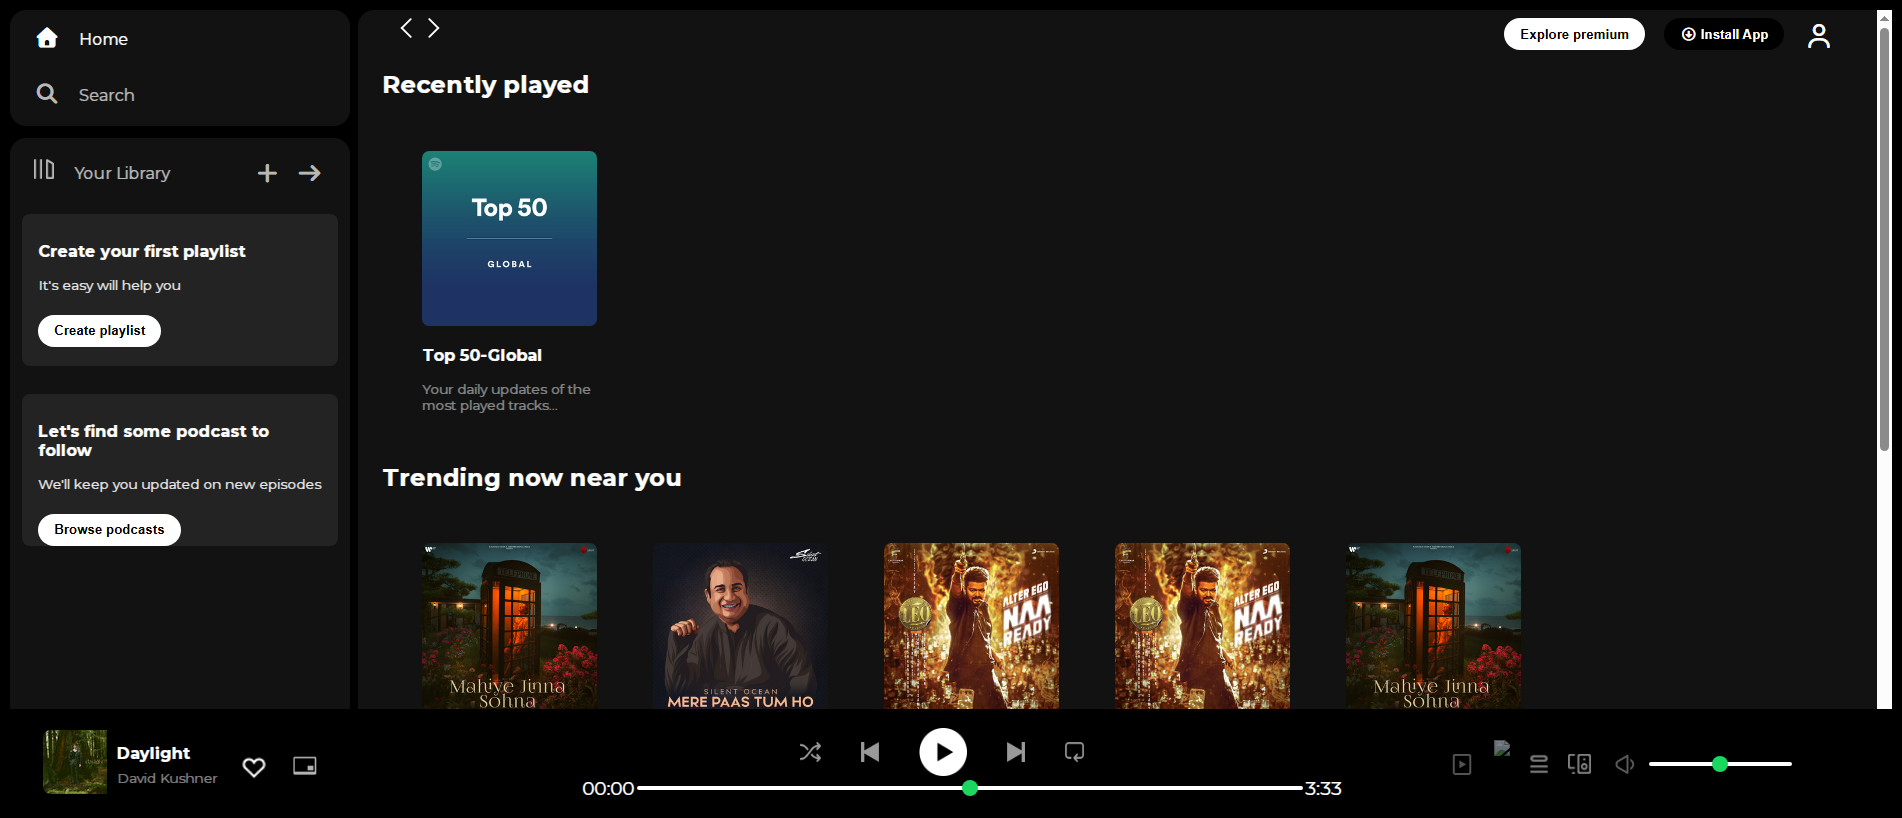The width and height of the screenshot is (1902, 818).
Task: Click the Daylight song title
Action: click(x=153, y=753)
